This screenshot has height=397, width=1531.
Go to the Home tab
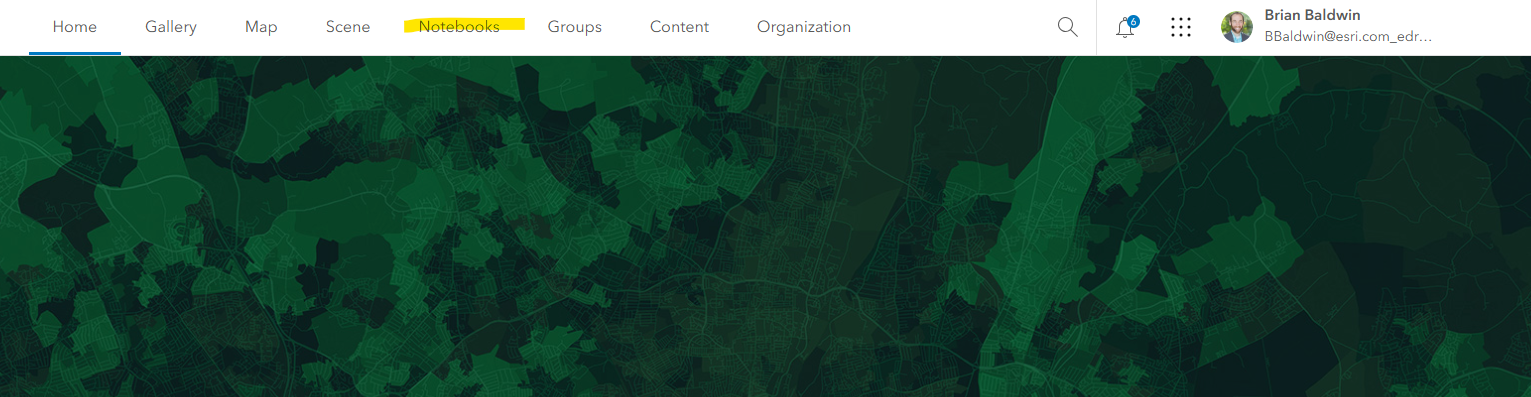(75, 27)
